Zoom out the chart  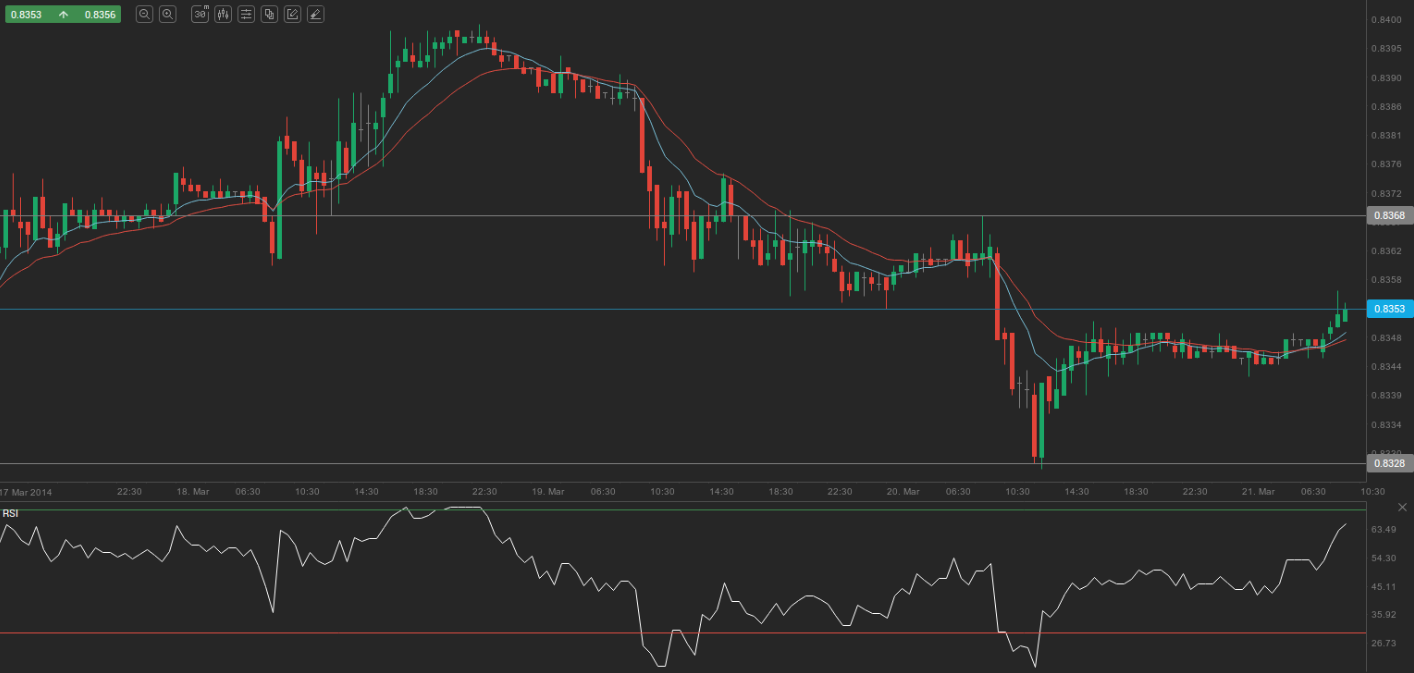pos(145,14)
